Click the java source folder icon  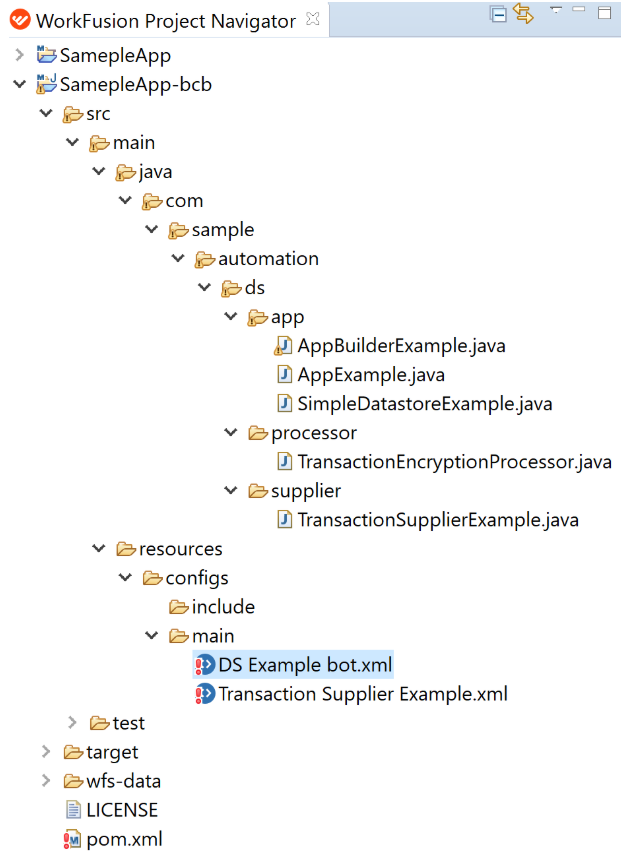[126, 172]
